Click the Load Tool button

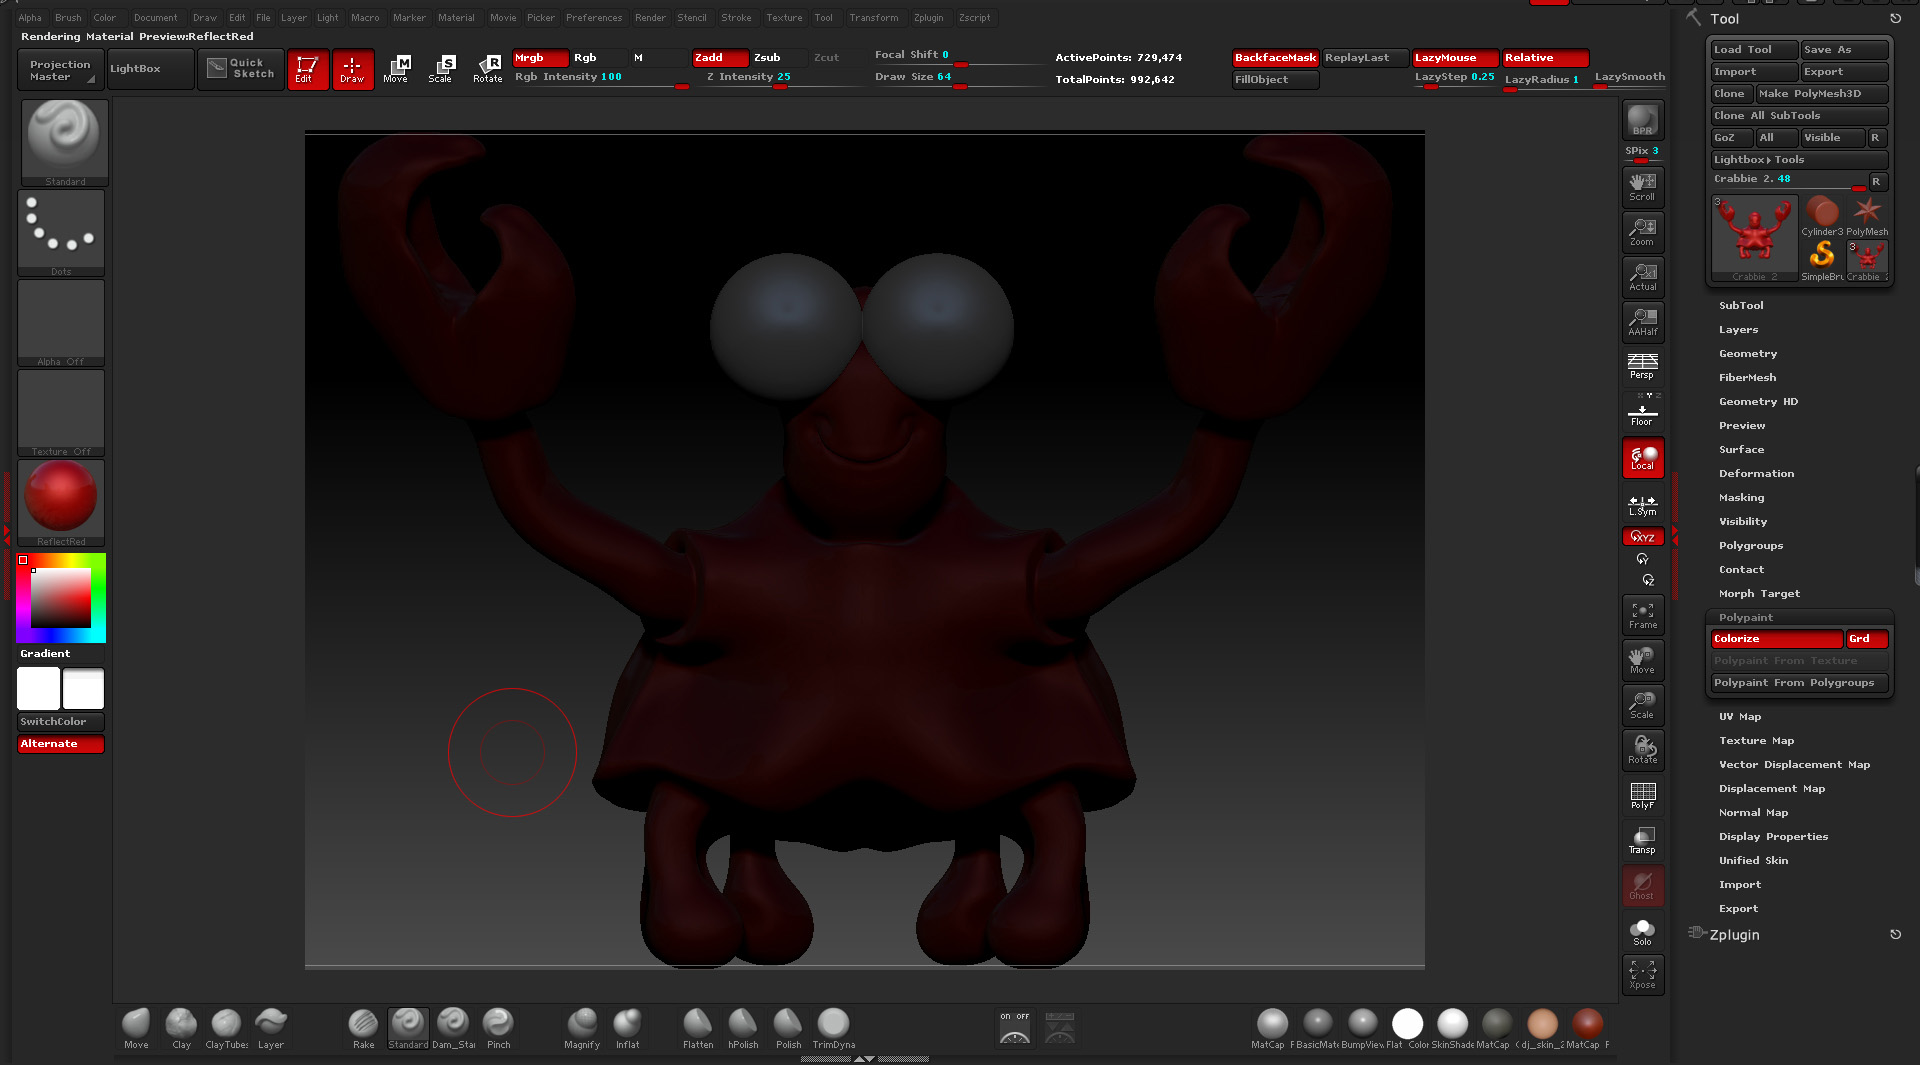(1752, 50)
